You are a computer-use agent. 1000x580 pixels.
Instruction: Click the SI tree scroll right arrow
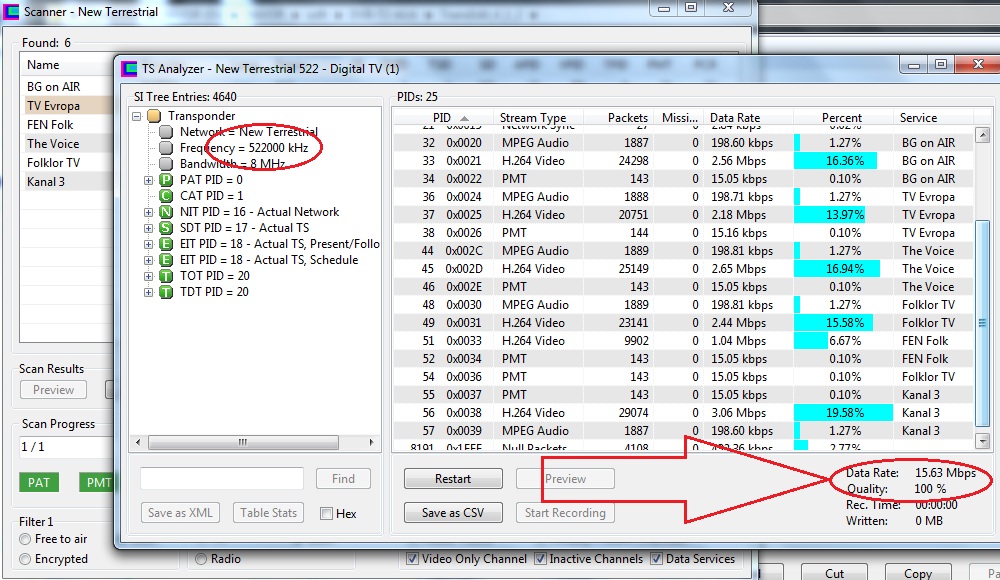pyautogui.click(x=371, y=442)
